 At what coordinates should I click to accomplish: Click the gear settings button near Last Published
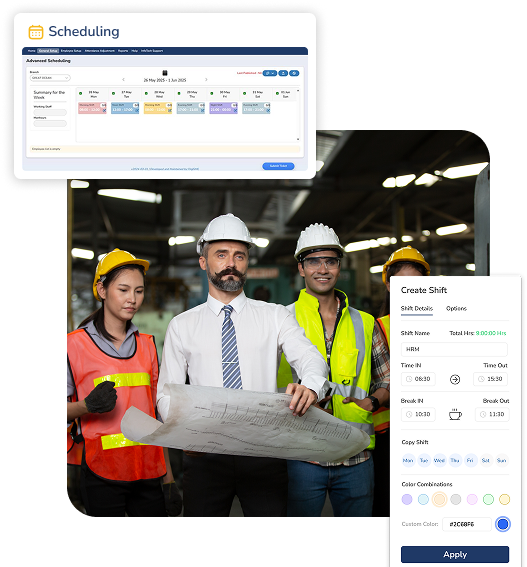pos(269,73)
